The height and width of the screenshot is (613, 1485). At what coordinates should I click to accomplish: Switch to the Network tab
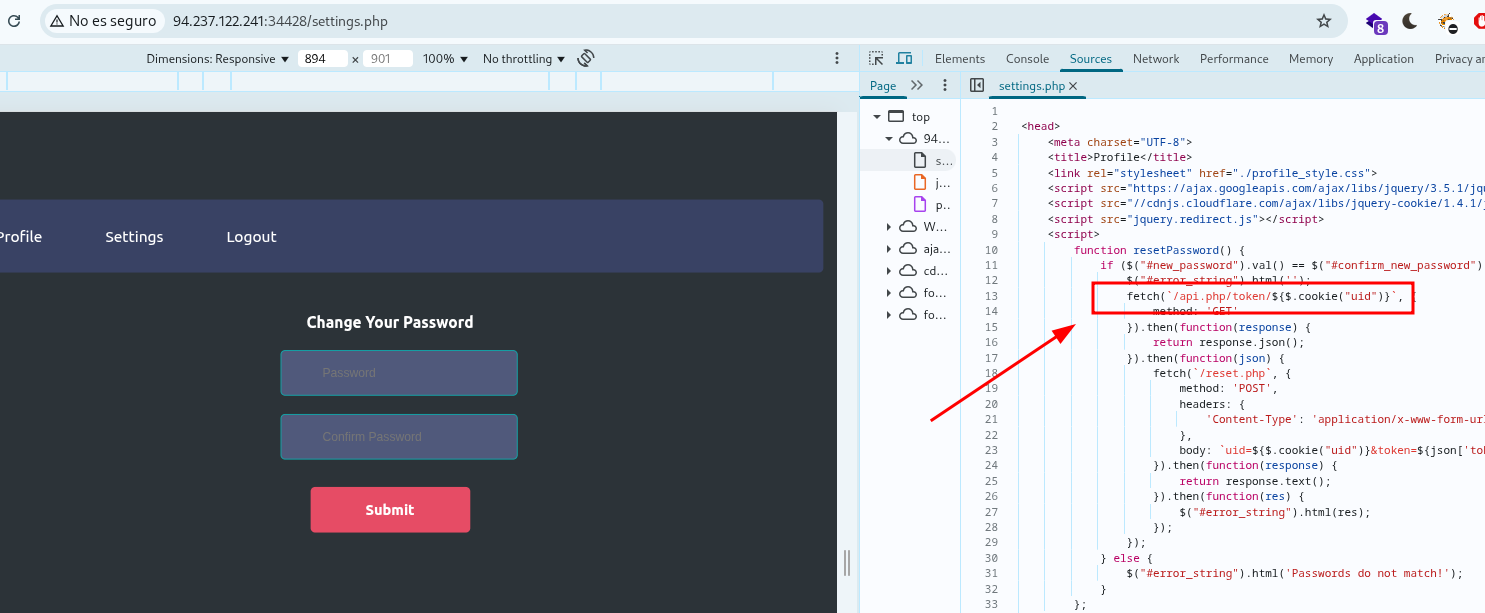click(x=1155, y=59)
